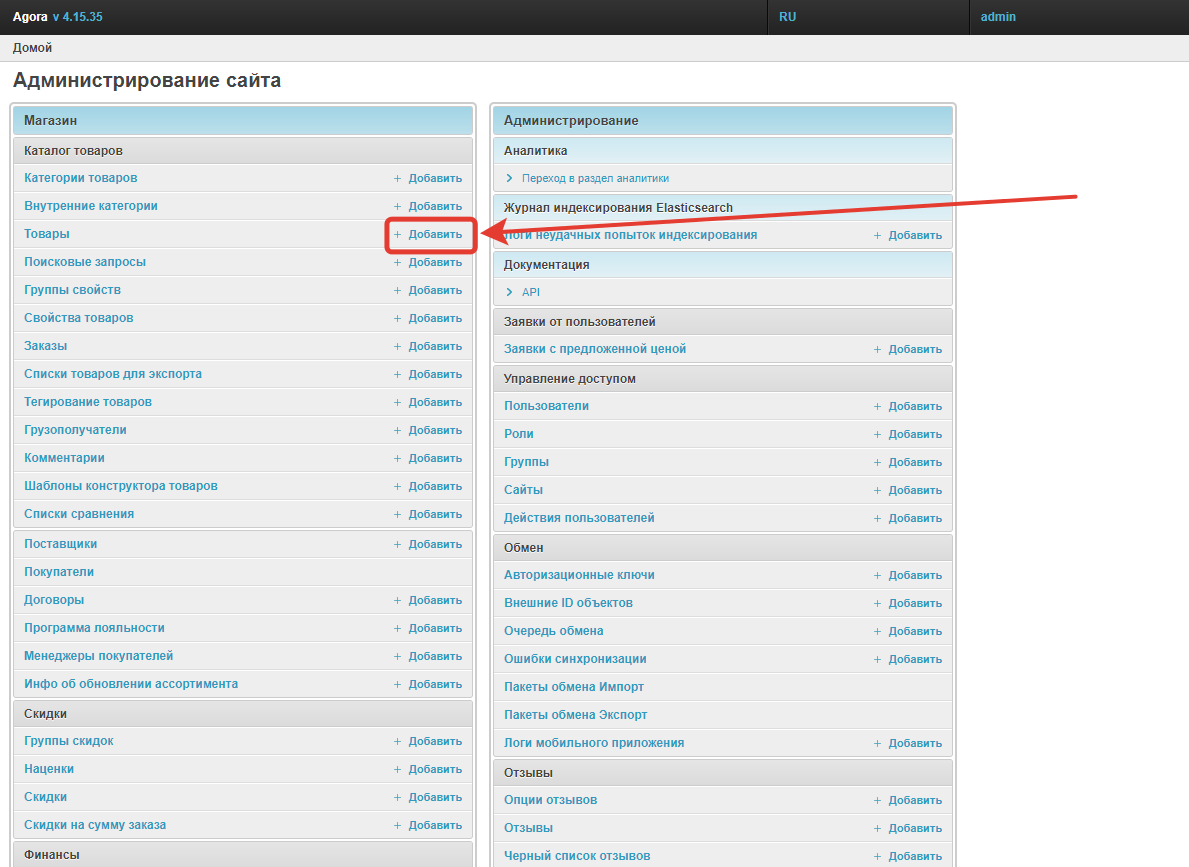1189x867 pixels.
Task: Click the plus icon beside Пользователи
Action: pos(877,407)
